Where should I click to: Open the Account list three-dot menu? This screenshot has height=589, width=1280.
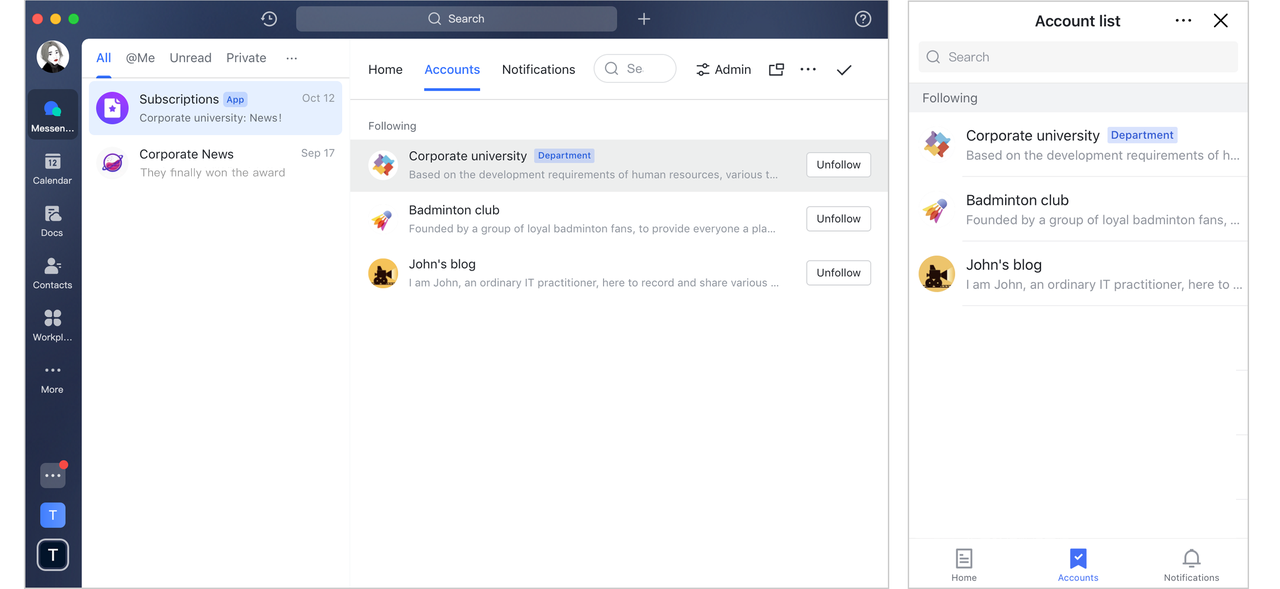coord(1183,21)
